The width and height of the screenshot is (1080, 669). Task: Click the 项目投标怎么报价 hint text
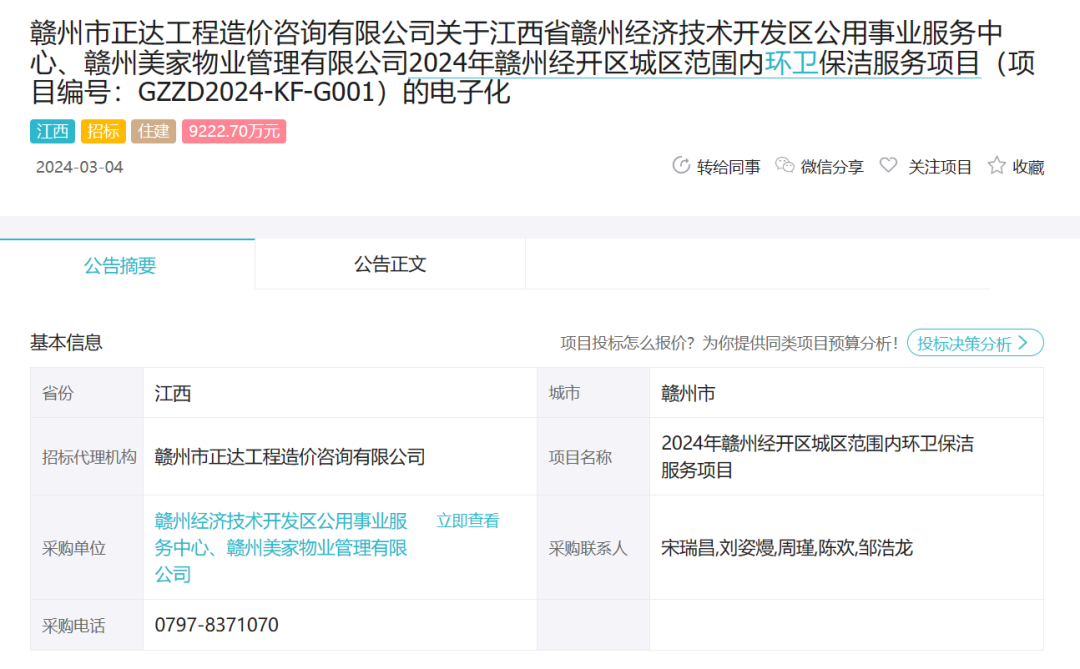[x=729, y=343]
